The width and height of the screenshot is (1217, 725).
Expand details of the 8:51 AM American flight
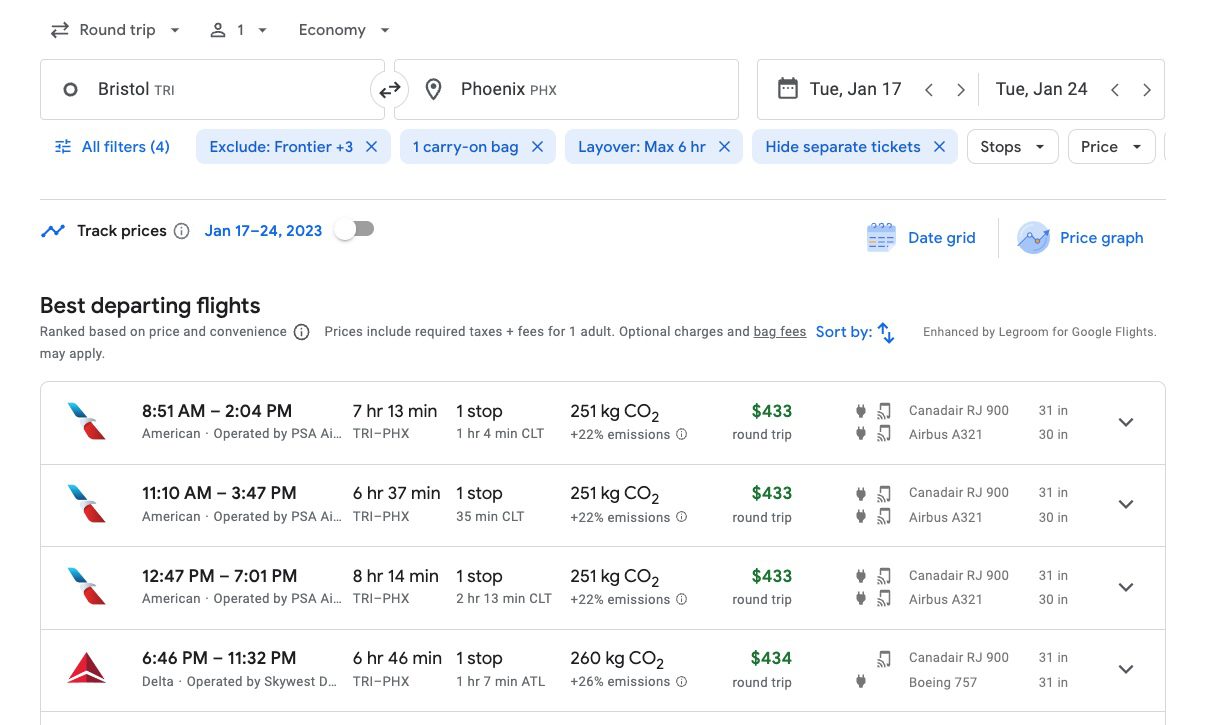click(1126, 422)
